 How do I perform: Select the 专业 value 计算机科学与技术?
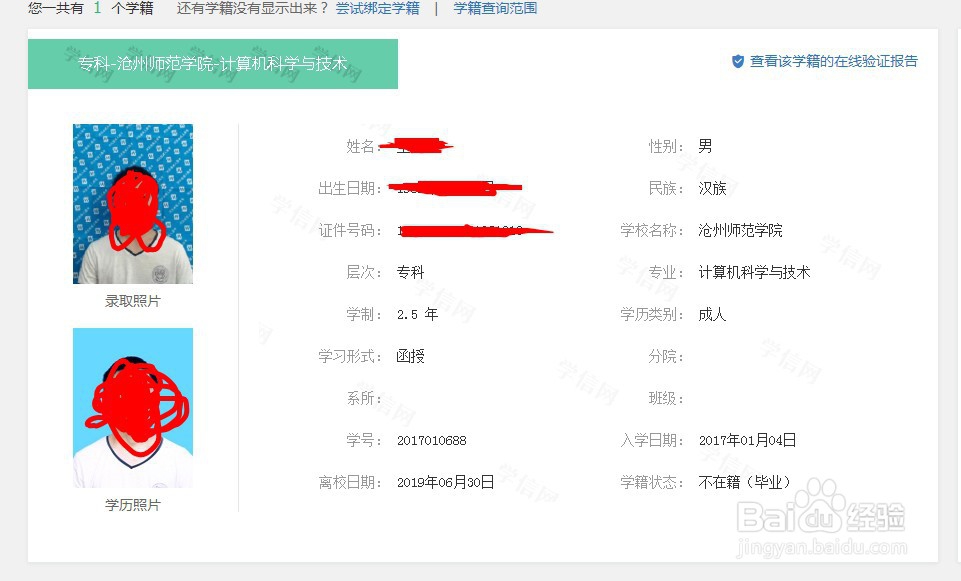click(x=752, y=271)
